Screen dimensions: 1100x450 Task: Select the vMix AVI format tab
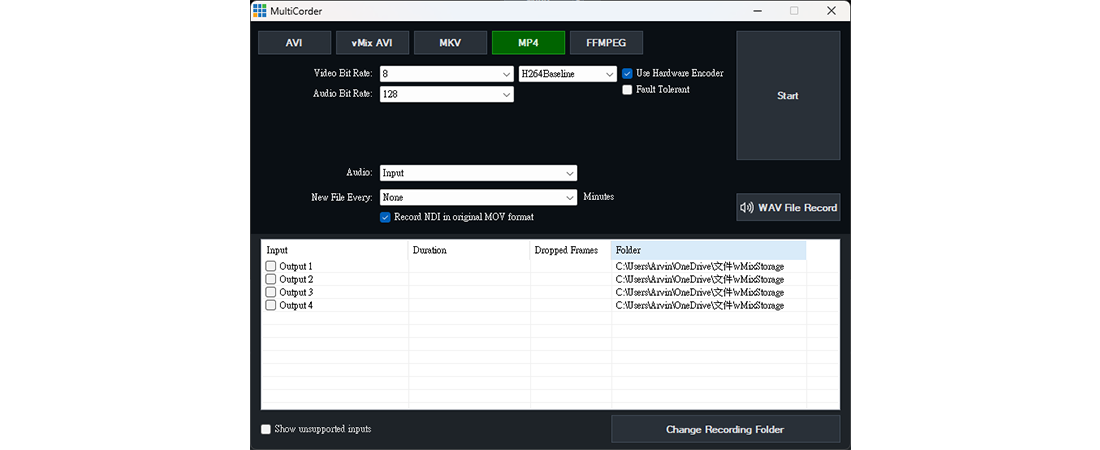[x=372, y=42]
